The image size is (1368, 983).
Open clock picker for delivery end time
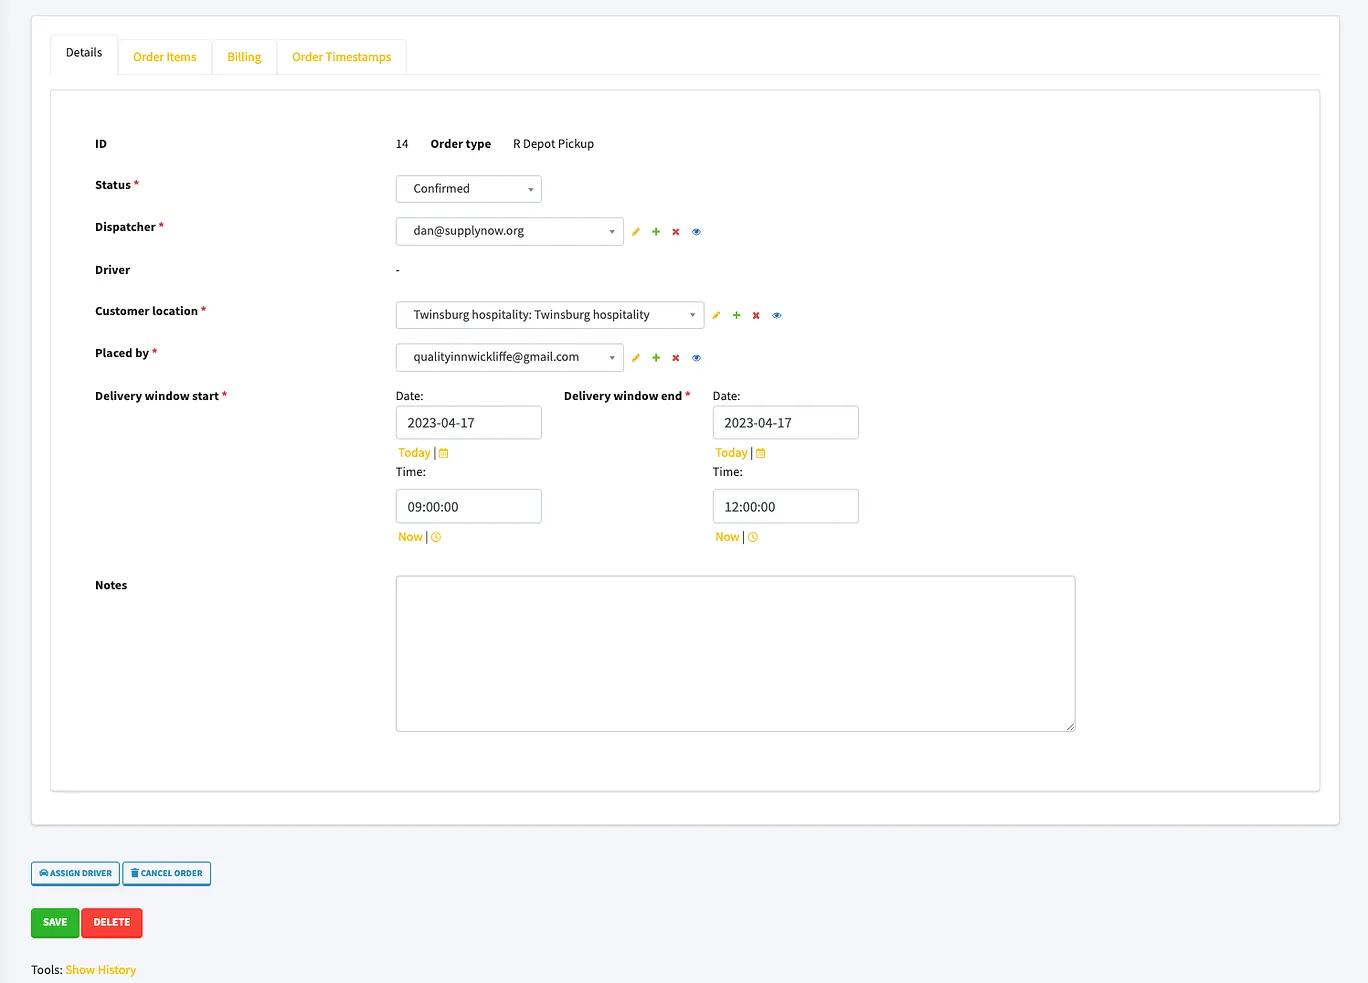point(753,537)
